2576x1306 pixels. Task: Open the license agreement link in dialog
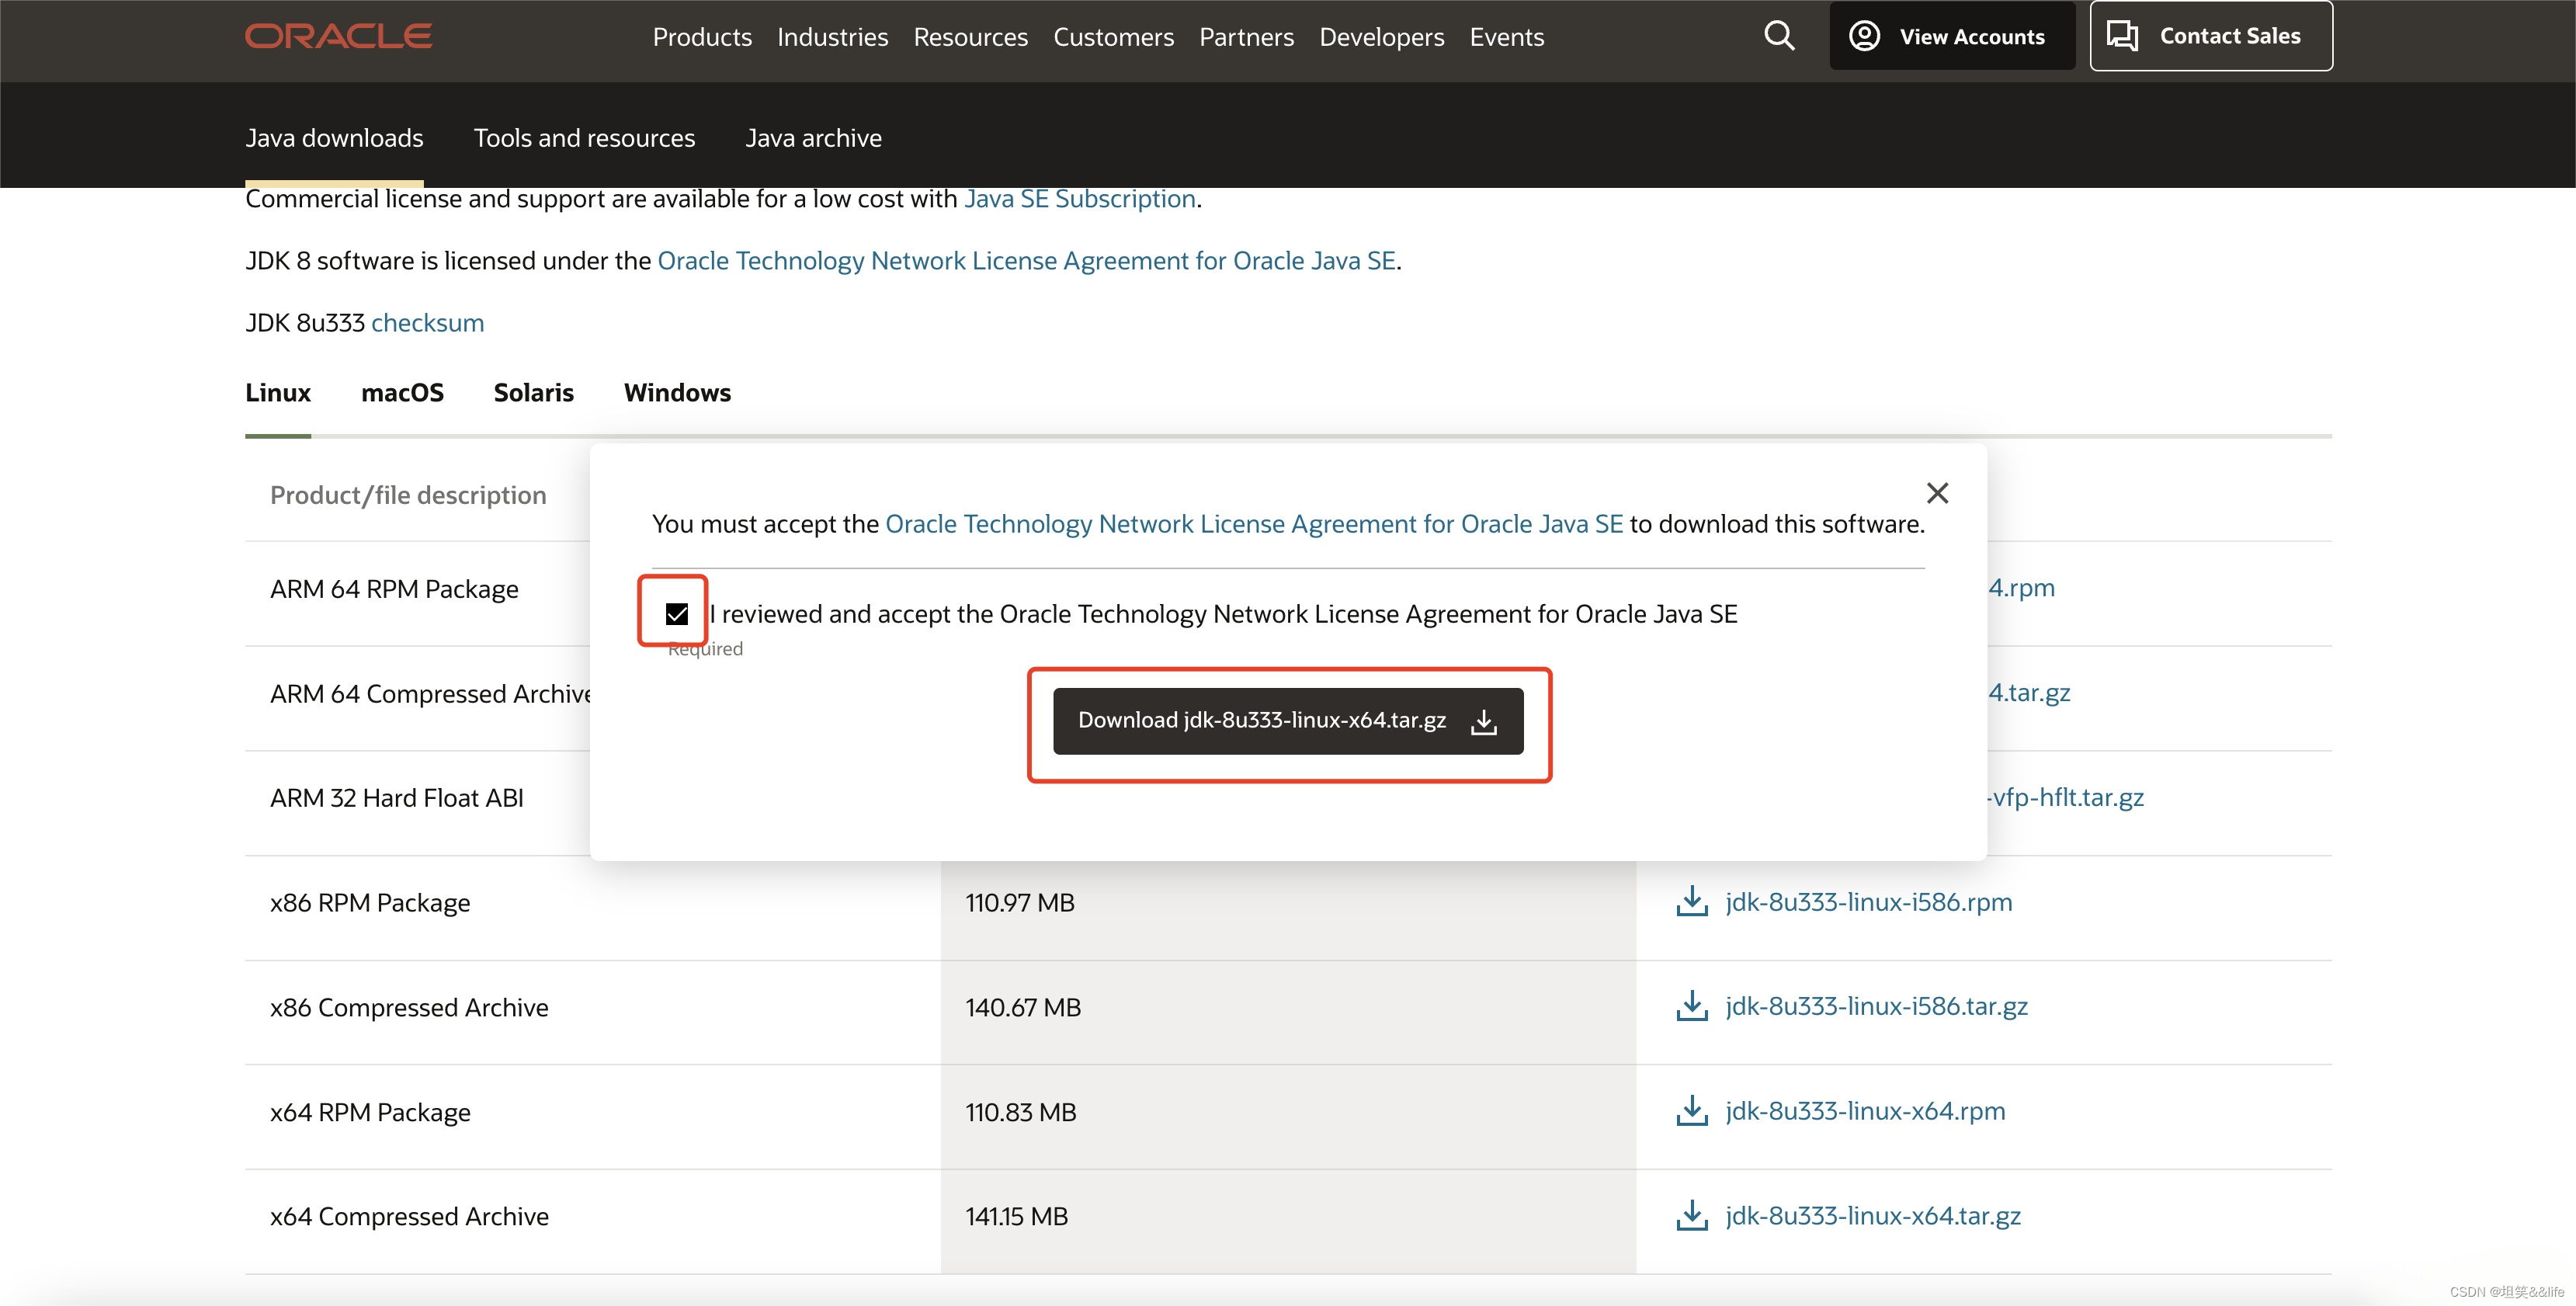1254,523
